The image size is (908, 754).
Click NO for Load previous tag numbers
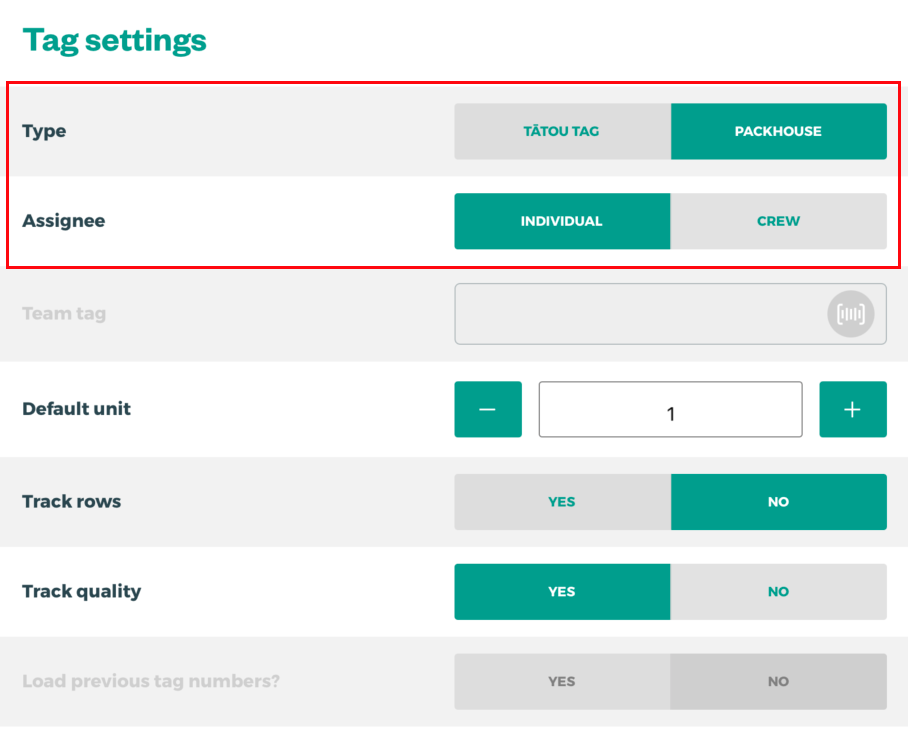click(779, 681)
